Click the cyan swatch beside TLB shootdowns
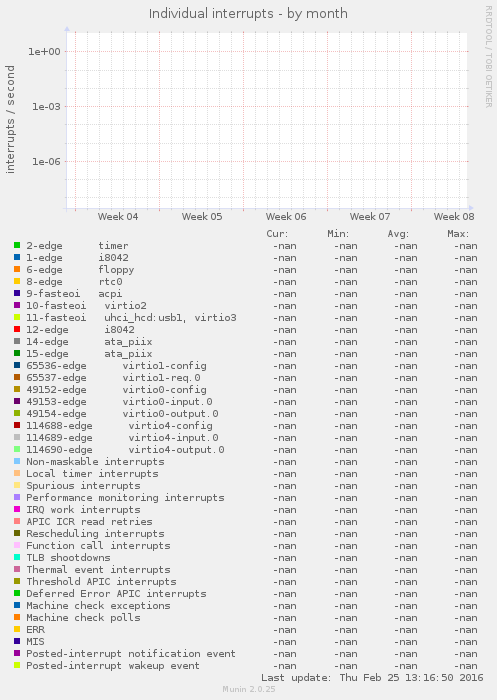497x700 pixels. [17, 557]
